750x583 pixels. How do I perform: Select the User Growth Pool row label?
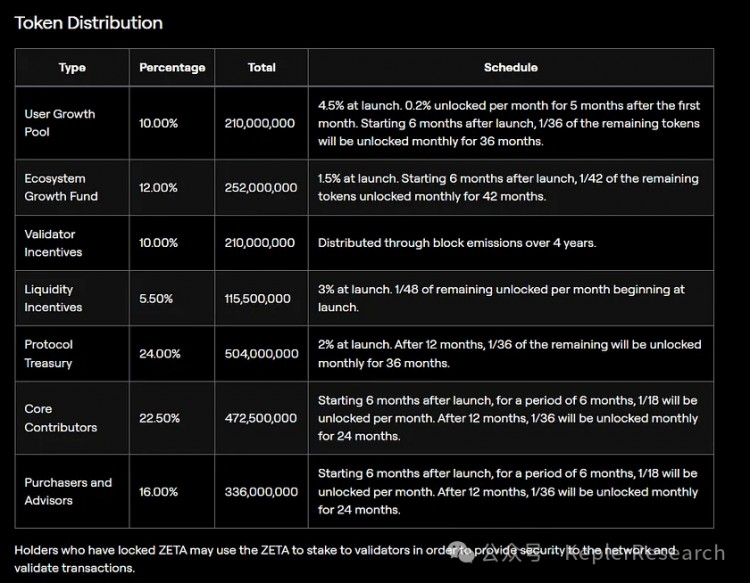click(x=60, y=123)
